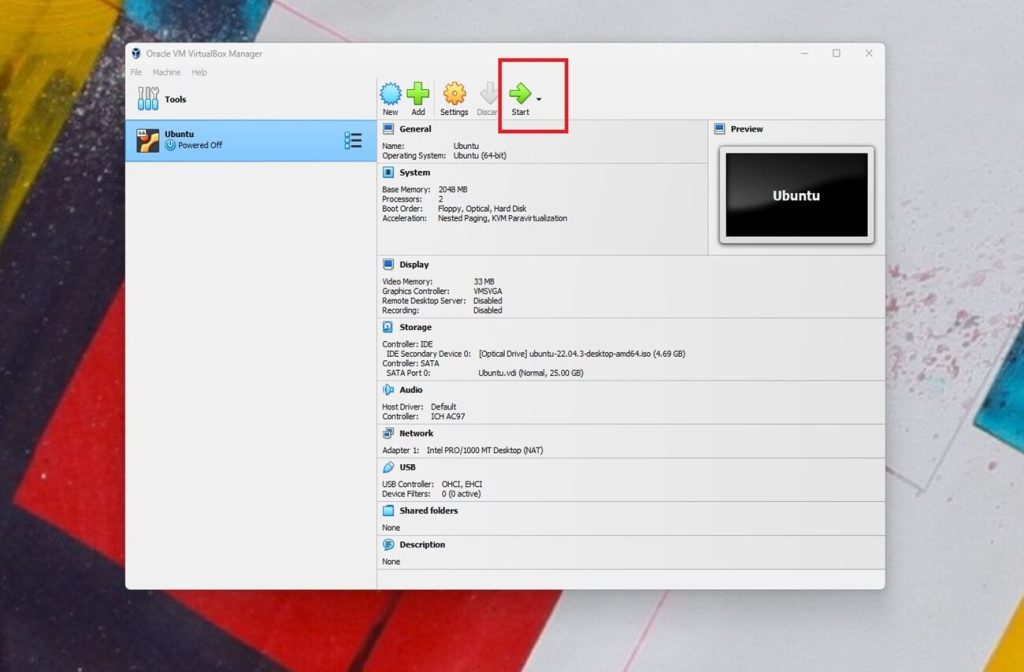Click the Audio controller ICH AC97 text
Viewport: 1024px width, 672px height.
tap(448, 417)
